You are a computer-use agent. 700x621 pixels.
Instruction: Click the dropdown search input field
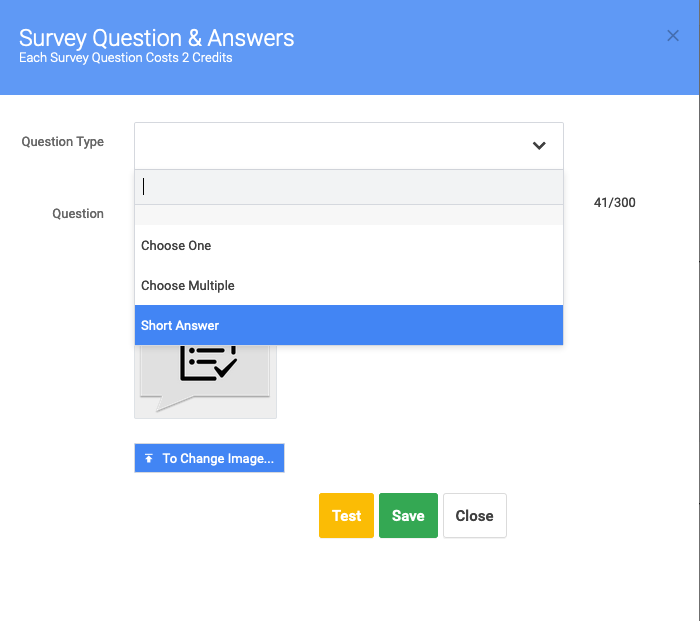click(x=349, y=187)
